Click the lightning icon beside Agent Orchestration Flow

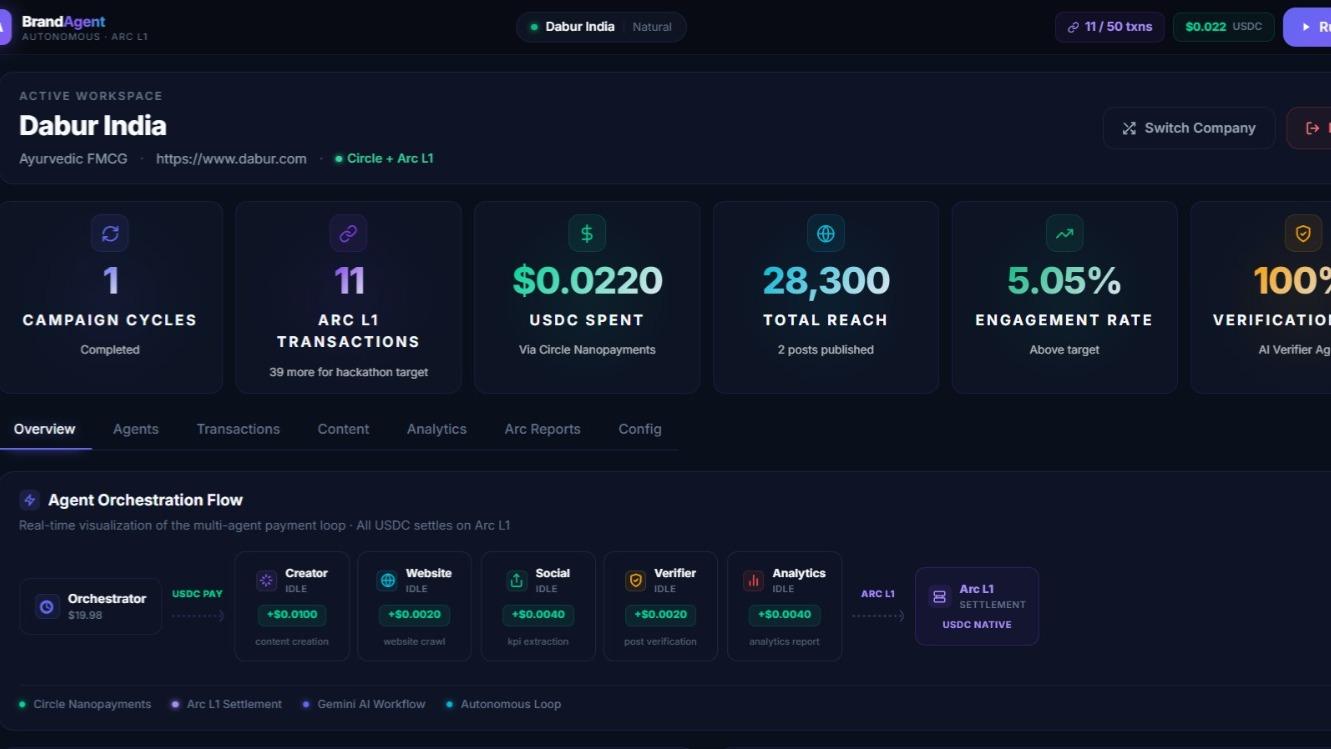29,500
